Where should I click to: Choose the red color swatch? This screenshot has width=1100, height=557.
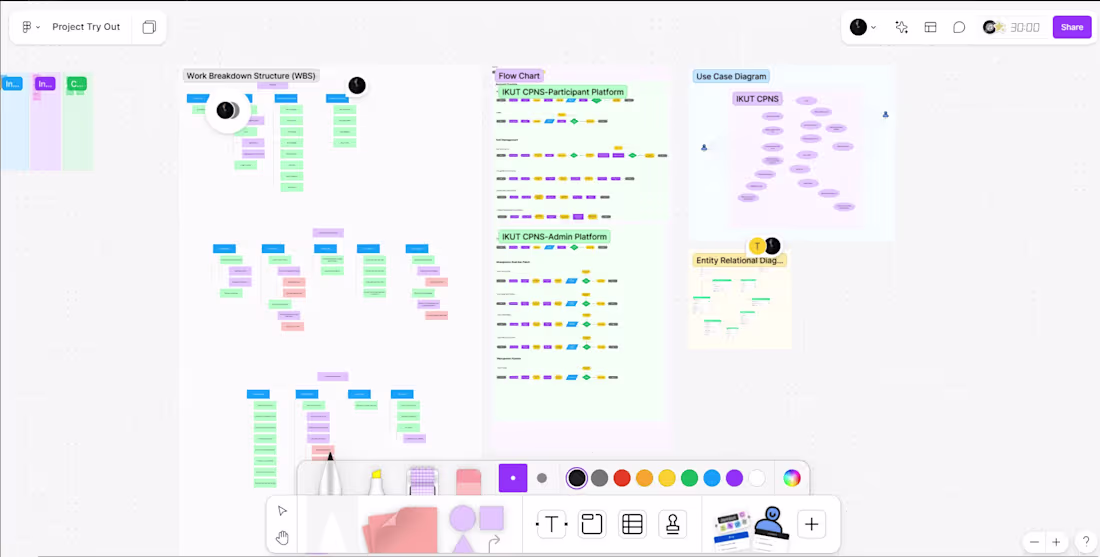click(x=622, y=478)
